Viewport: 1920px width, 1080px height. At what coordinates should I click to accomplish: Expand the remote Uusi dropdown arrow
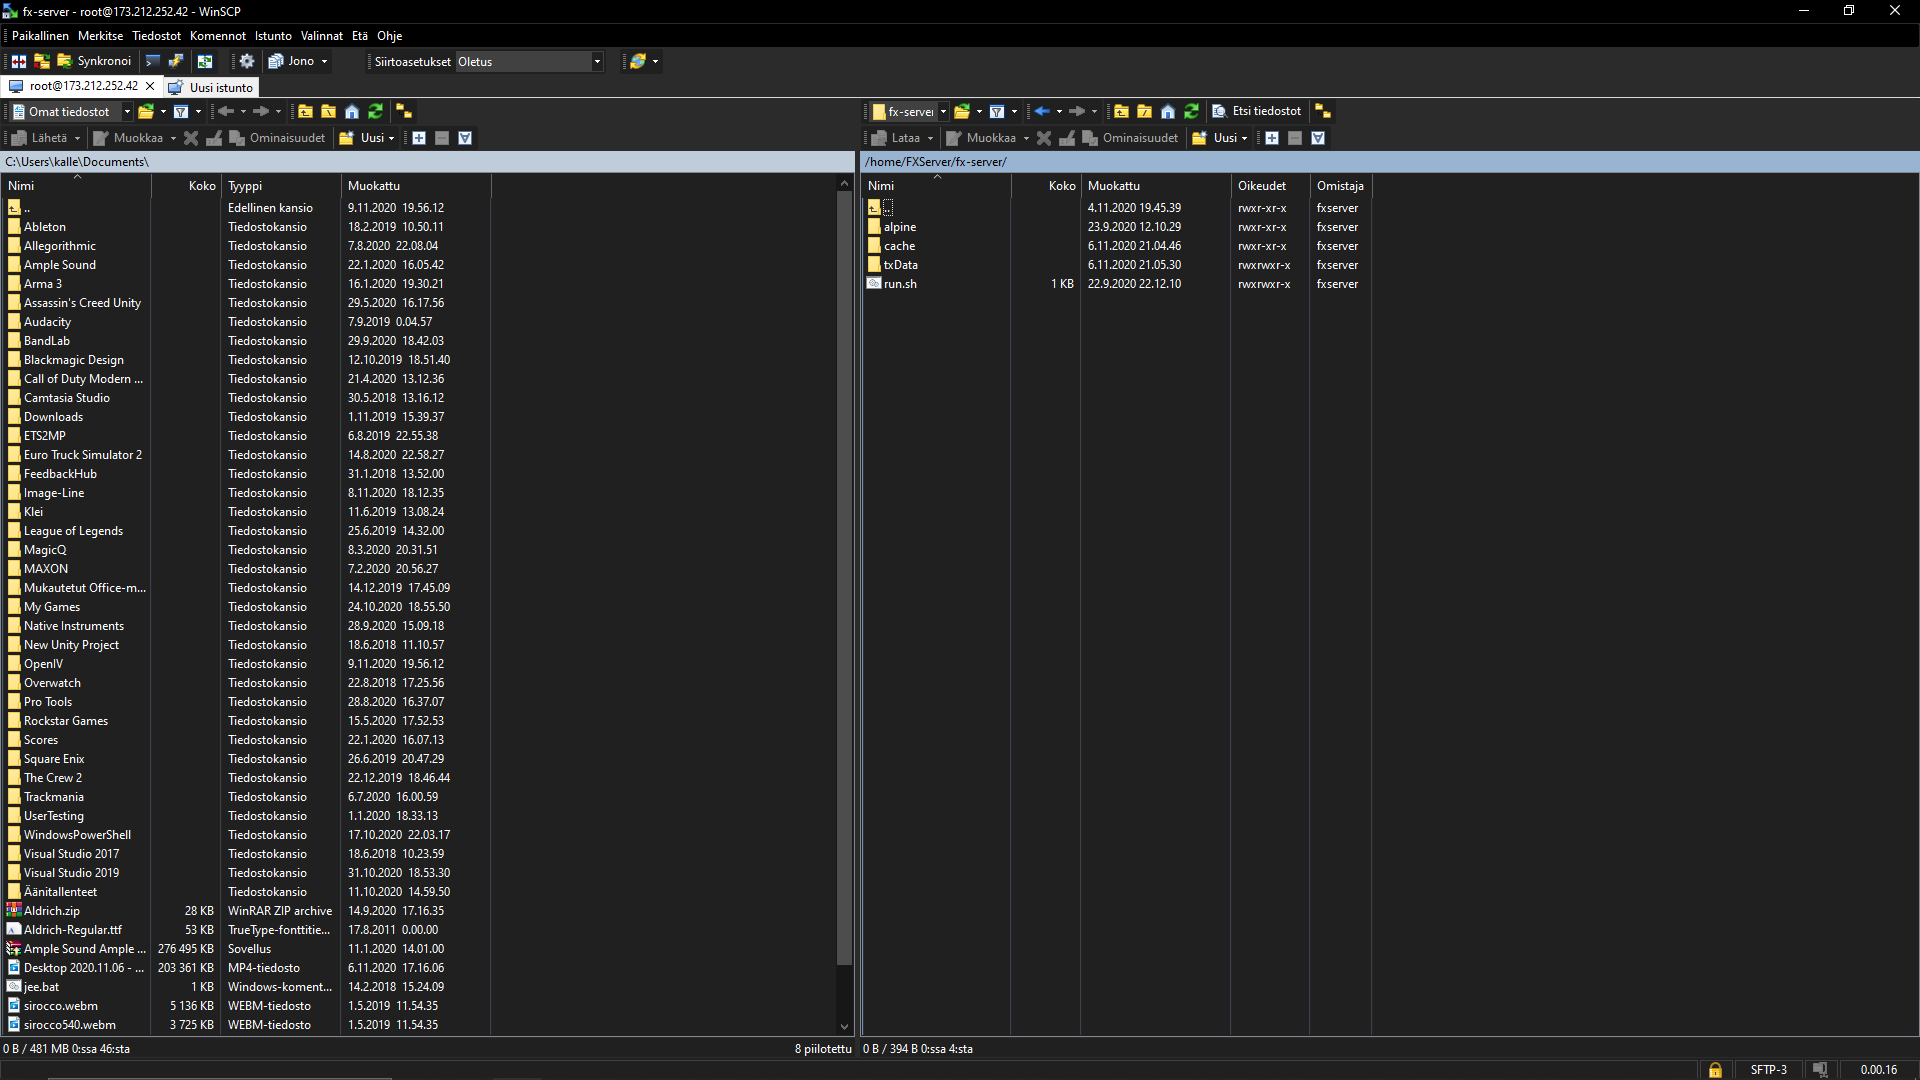tap(1244, 138)
